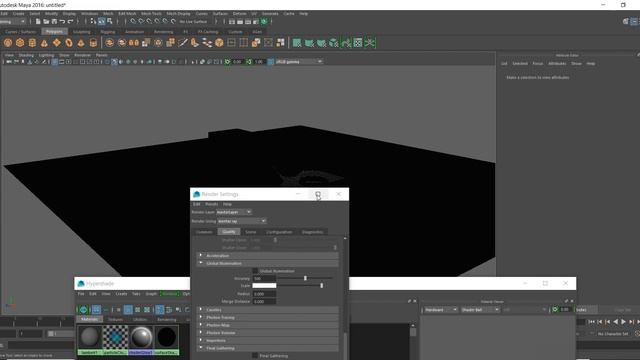Image resolution: width=640 pixels, height=360 pixels.
Task: Click the Accuracy value field
Action: (264, 278)
